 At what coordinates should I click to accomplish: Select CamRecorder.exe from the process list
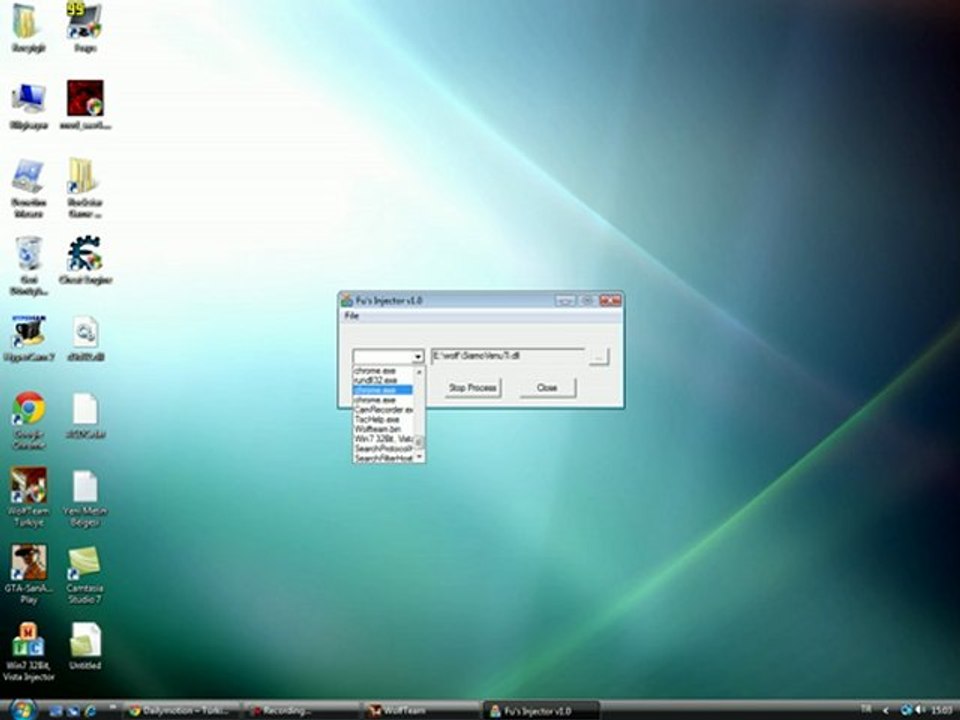[383, 410]
